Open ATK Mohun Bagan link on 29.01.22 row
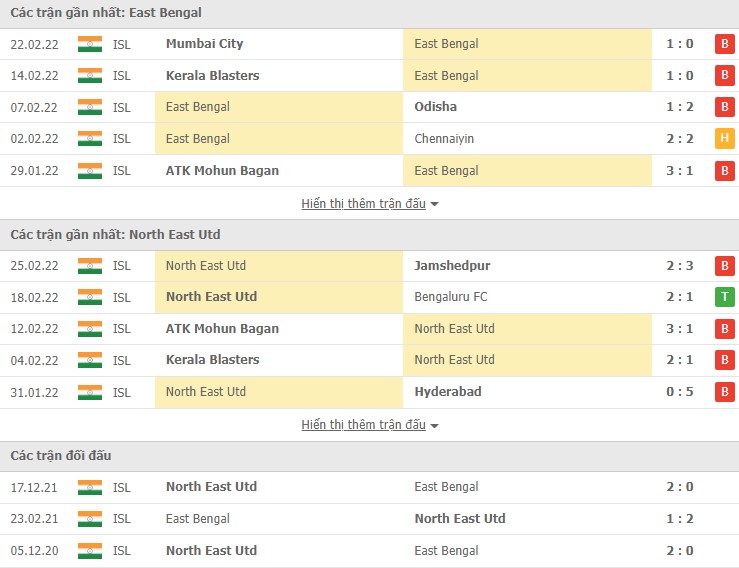This screenshot has height=568, width=739. pos(222,171)
